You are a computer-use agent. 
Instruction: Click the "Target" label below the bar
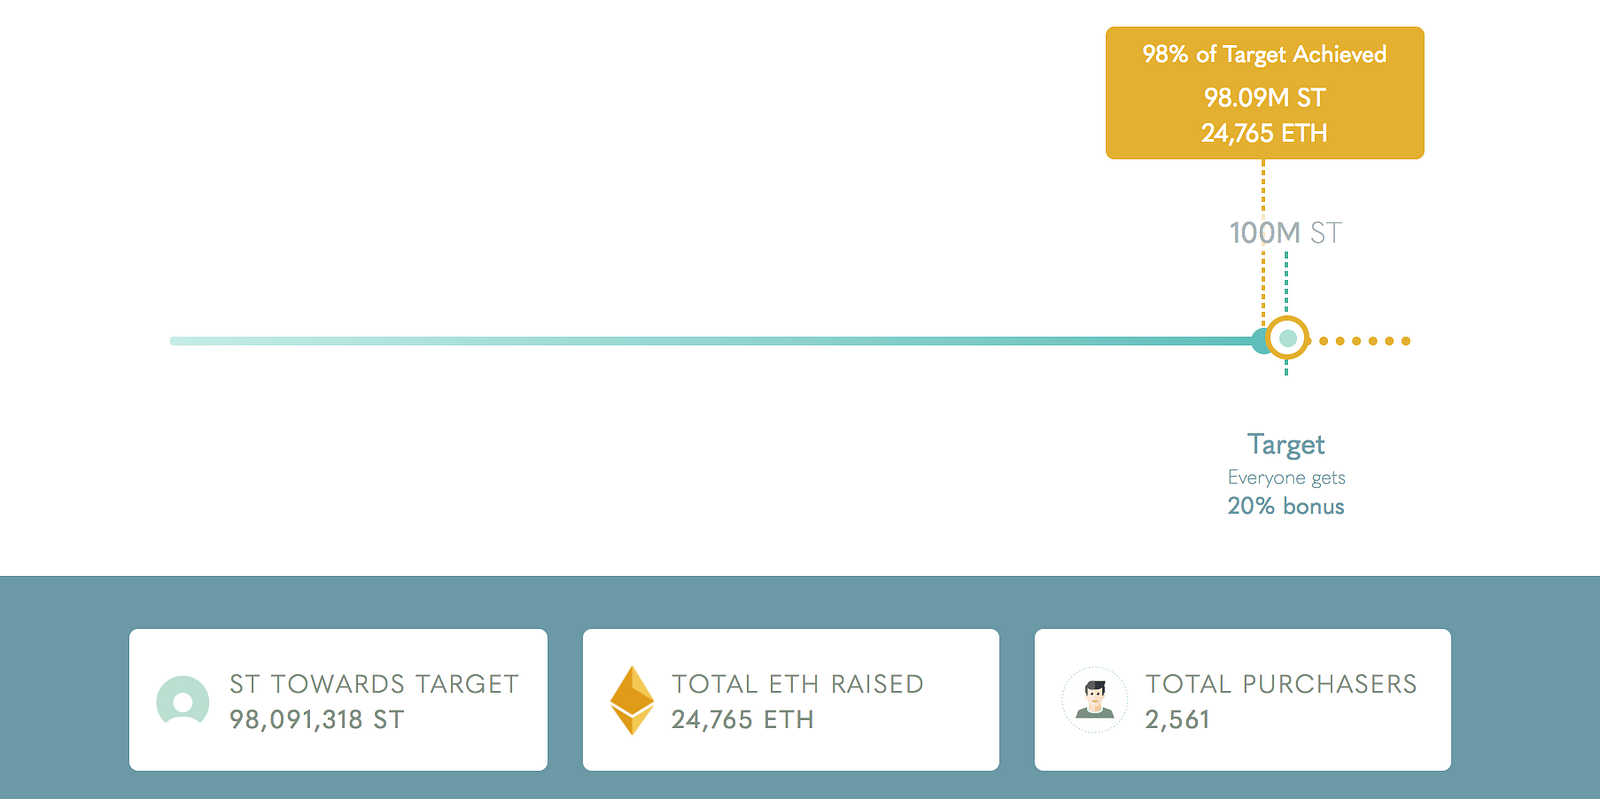1286,444
